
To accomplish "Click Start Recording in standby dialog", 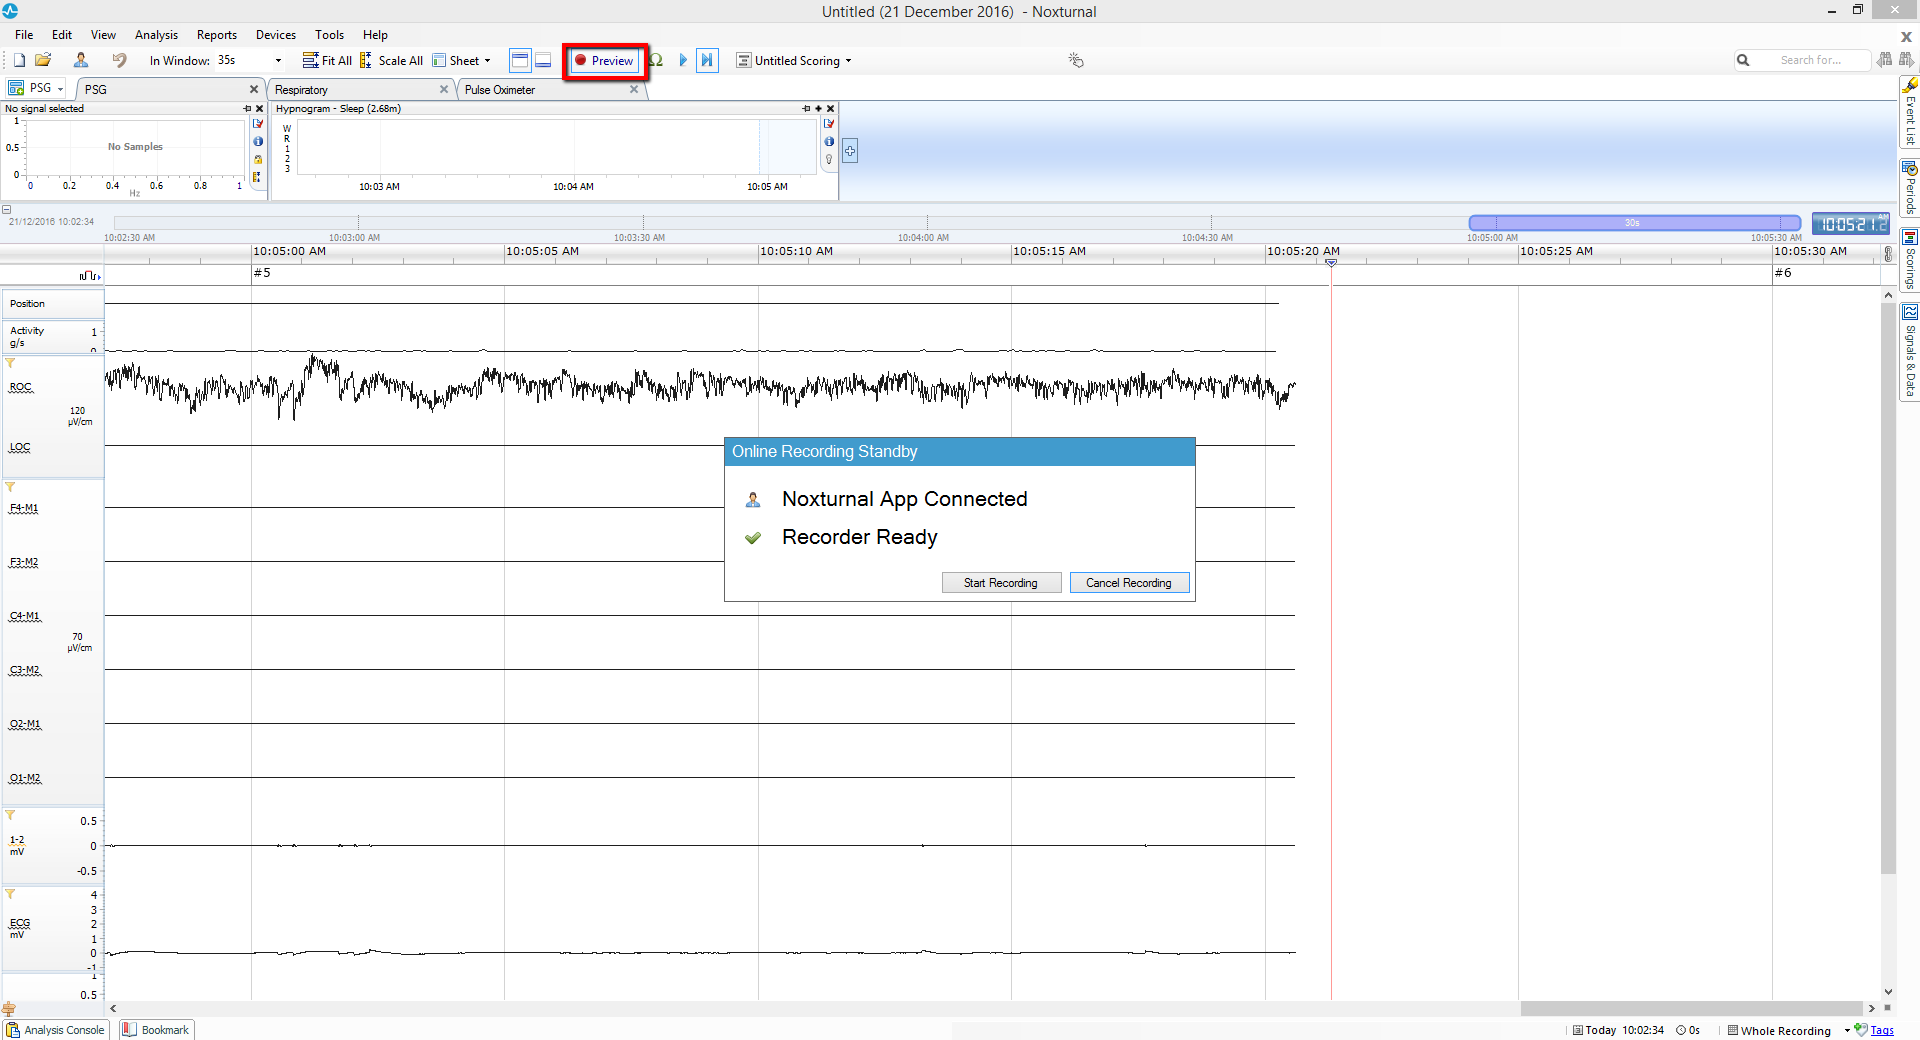I will (x=1001, y=583).
